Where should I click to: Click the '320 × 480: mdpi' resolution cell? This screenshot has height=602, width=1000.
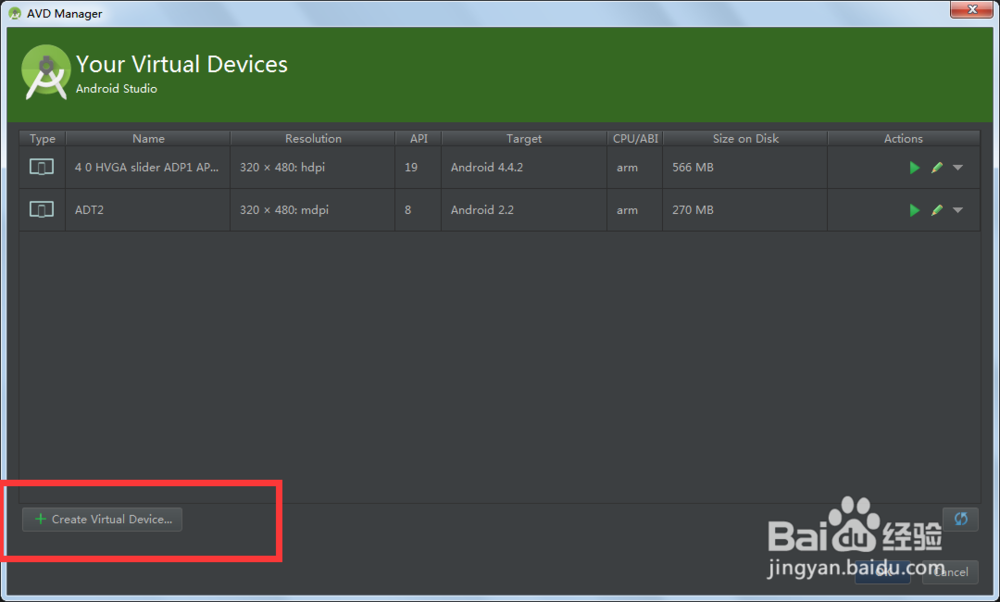(312, 210)
